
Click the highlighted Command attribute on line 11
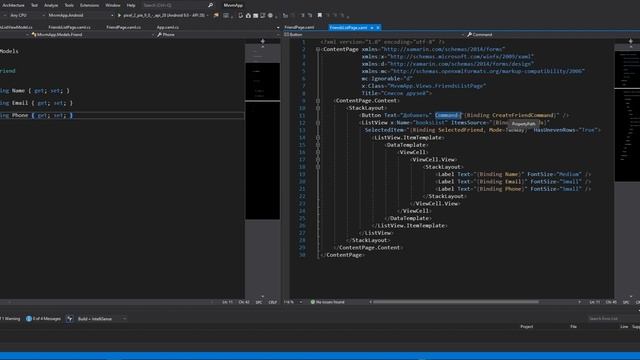point(447,116)
